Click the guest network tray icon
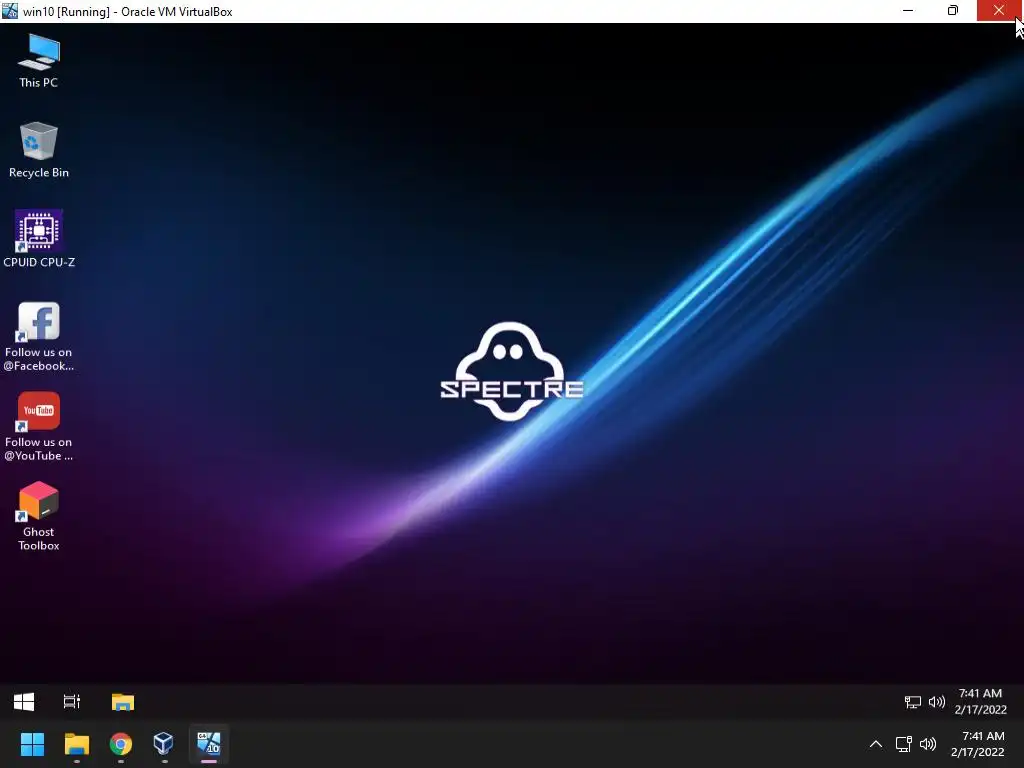 (912, 702)
